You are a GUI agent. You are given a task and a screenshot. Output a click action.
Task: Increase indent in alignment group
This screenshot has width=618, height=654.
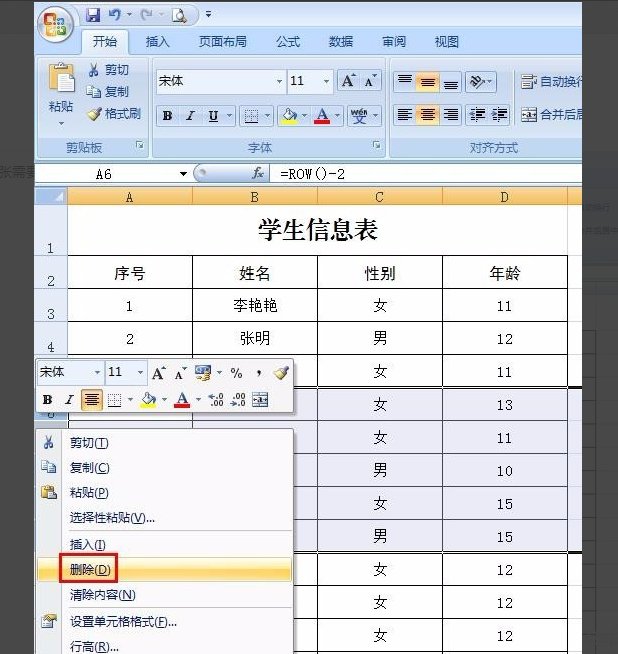point(499,114)
